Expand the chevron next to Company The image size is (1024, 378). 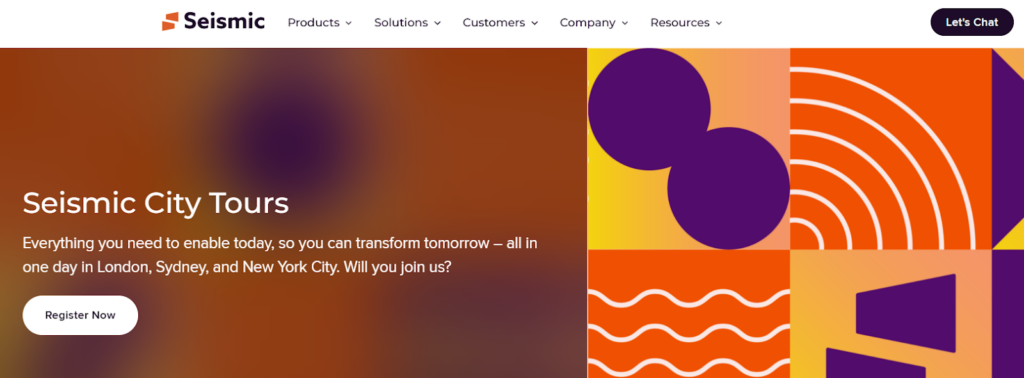click(624, 24)
